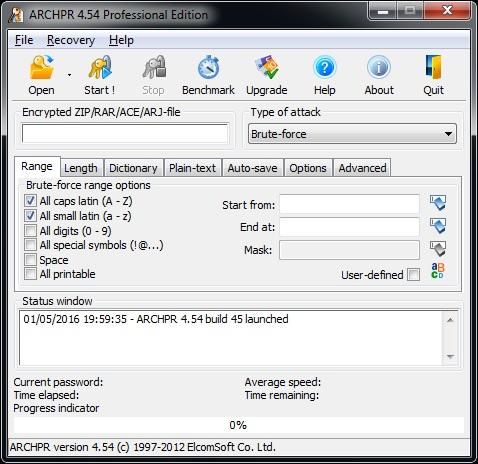The image size is (478, 464).
Task: Open the File menu
Action: [x=24, y=40]
